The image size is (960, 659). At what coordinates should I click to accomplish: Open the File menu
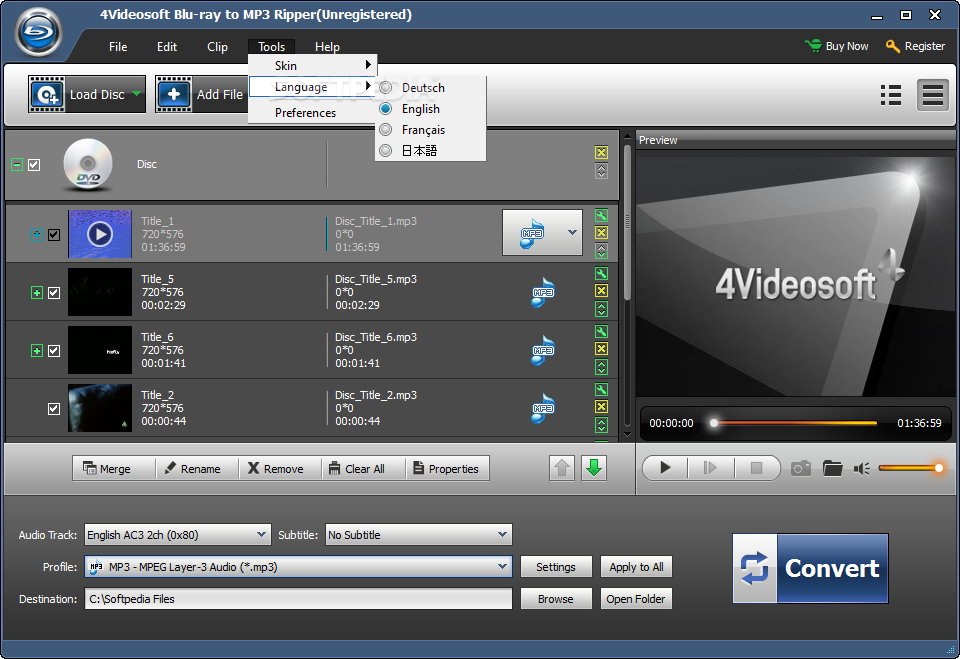click(118, 47)
